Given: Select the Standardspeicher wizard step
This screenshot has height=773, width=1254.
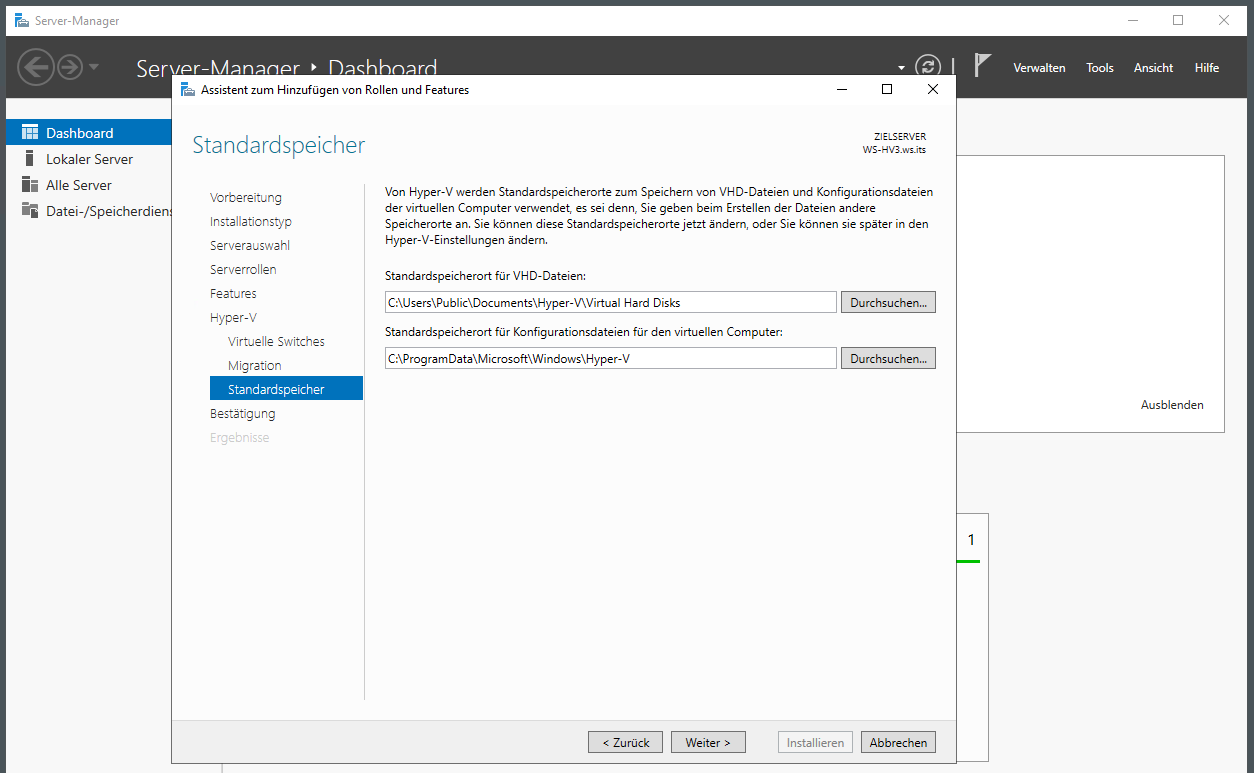Looking at the screenshot, I should click(x=286, y=389).
